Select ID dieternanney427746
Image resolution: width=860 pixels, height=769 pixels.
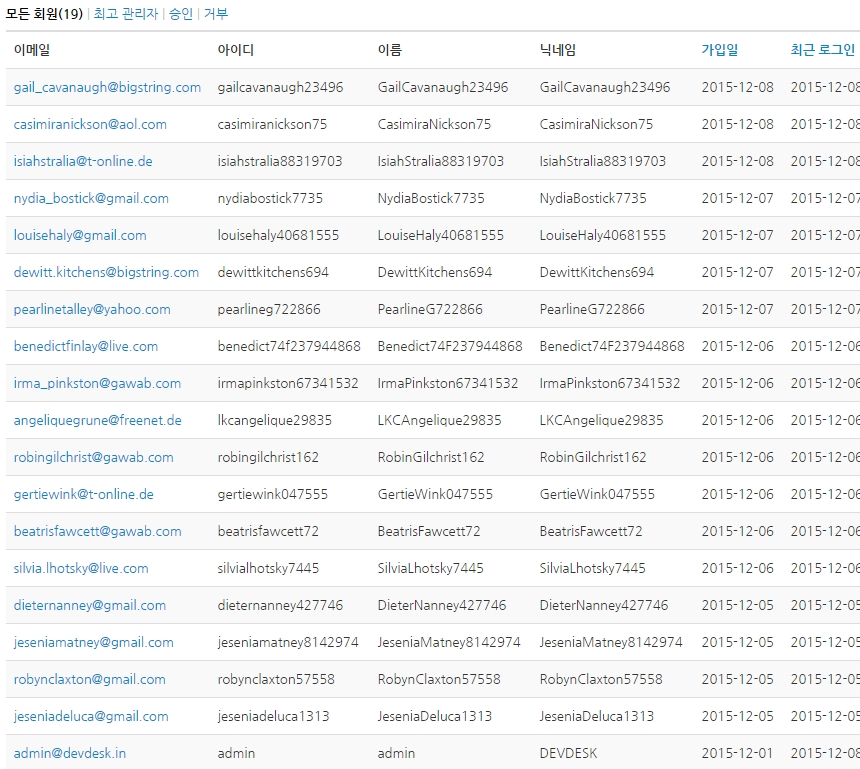(280, 606)
